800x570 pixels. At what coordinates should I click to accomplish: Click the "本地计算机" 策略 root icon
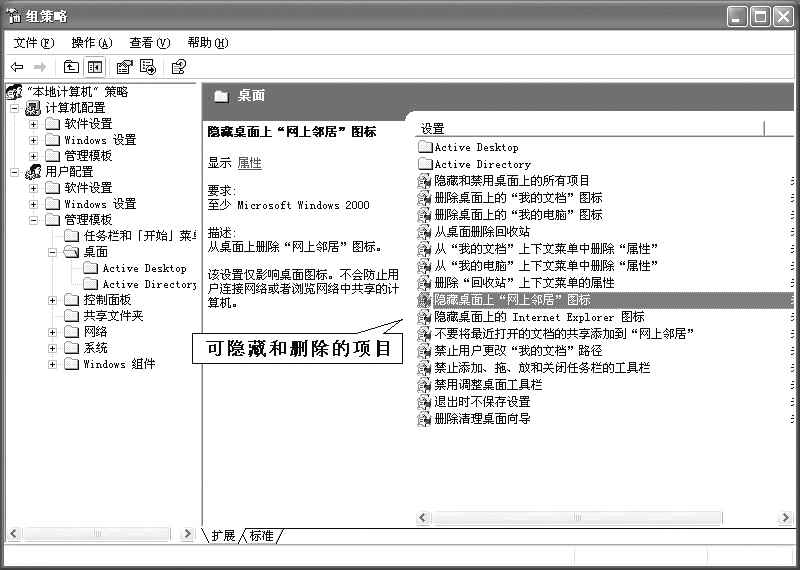coord(14,92)
